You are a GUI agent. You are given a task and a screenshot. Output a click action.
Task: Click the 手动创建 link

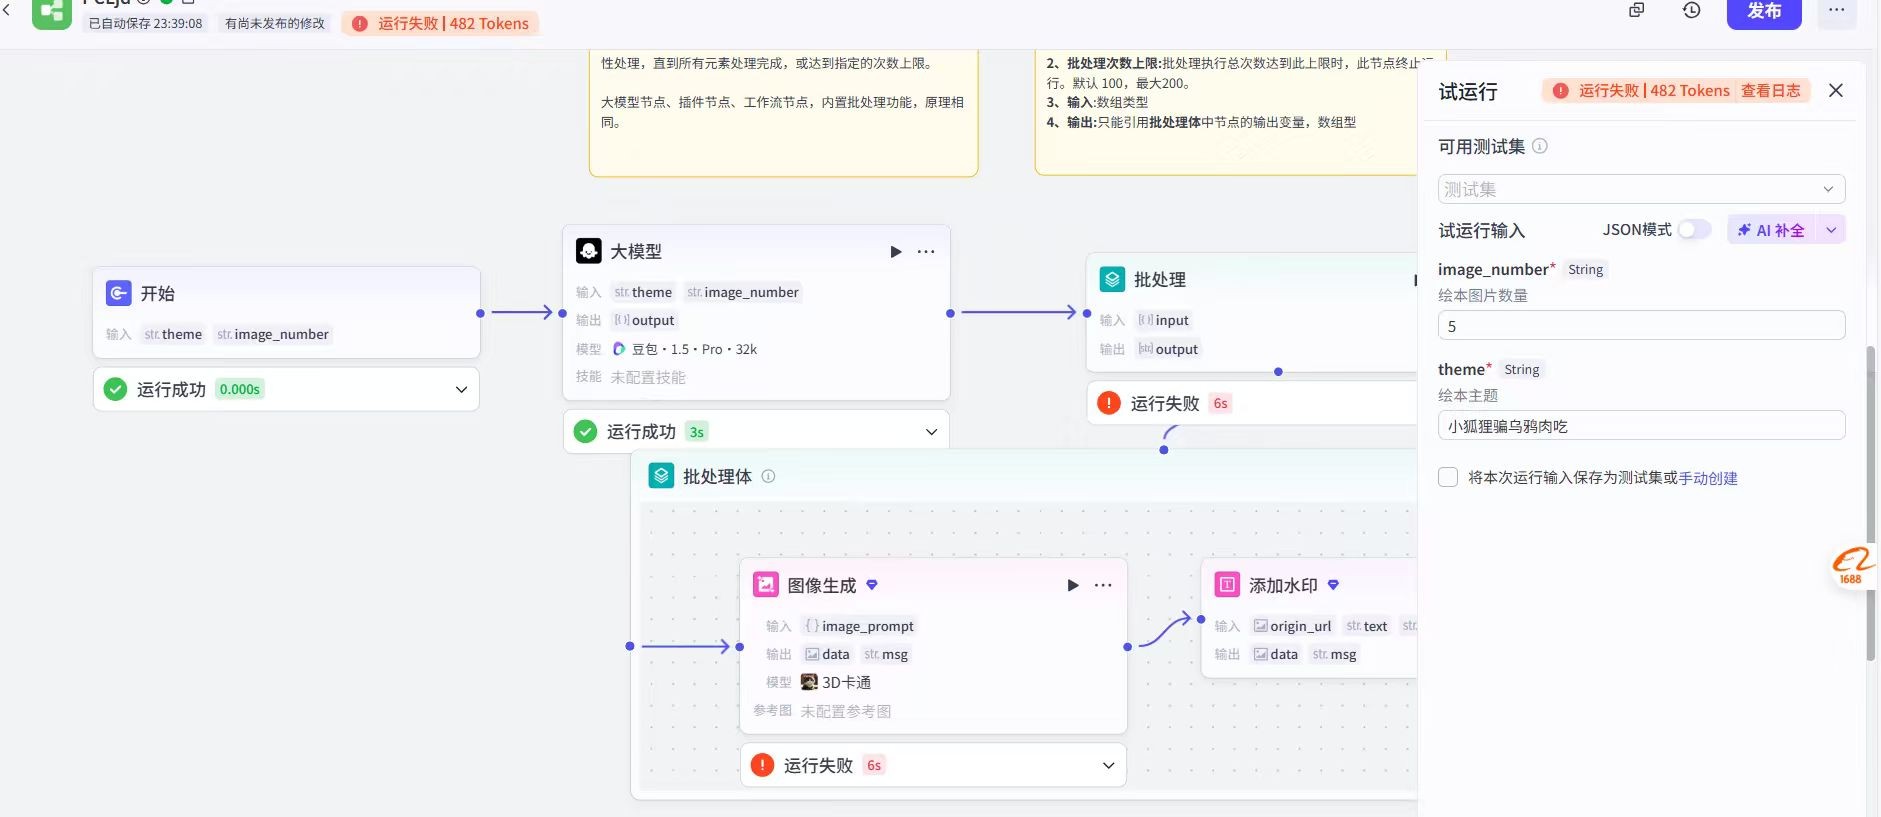[x=1707, y=478]
